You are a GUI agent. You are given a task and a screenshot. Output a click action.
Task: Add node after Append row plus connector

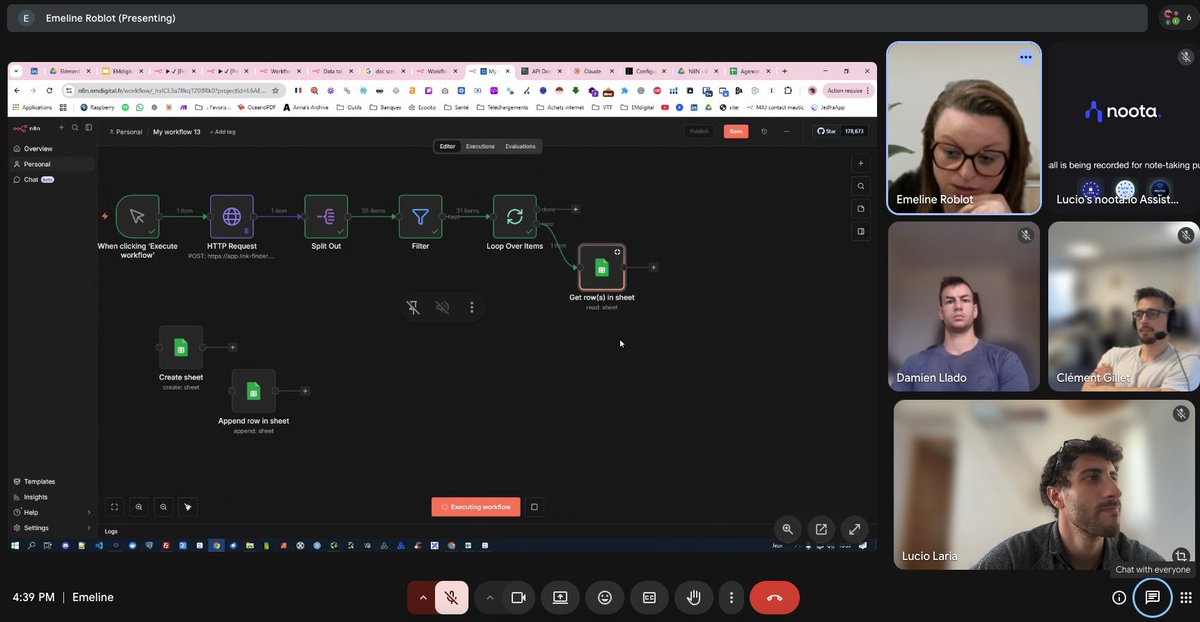point(305,391)
